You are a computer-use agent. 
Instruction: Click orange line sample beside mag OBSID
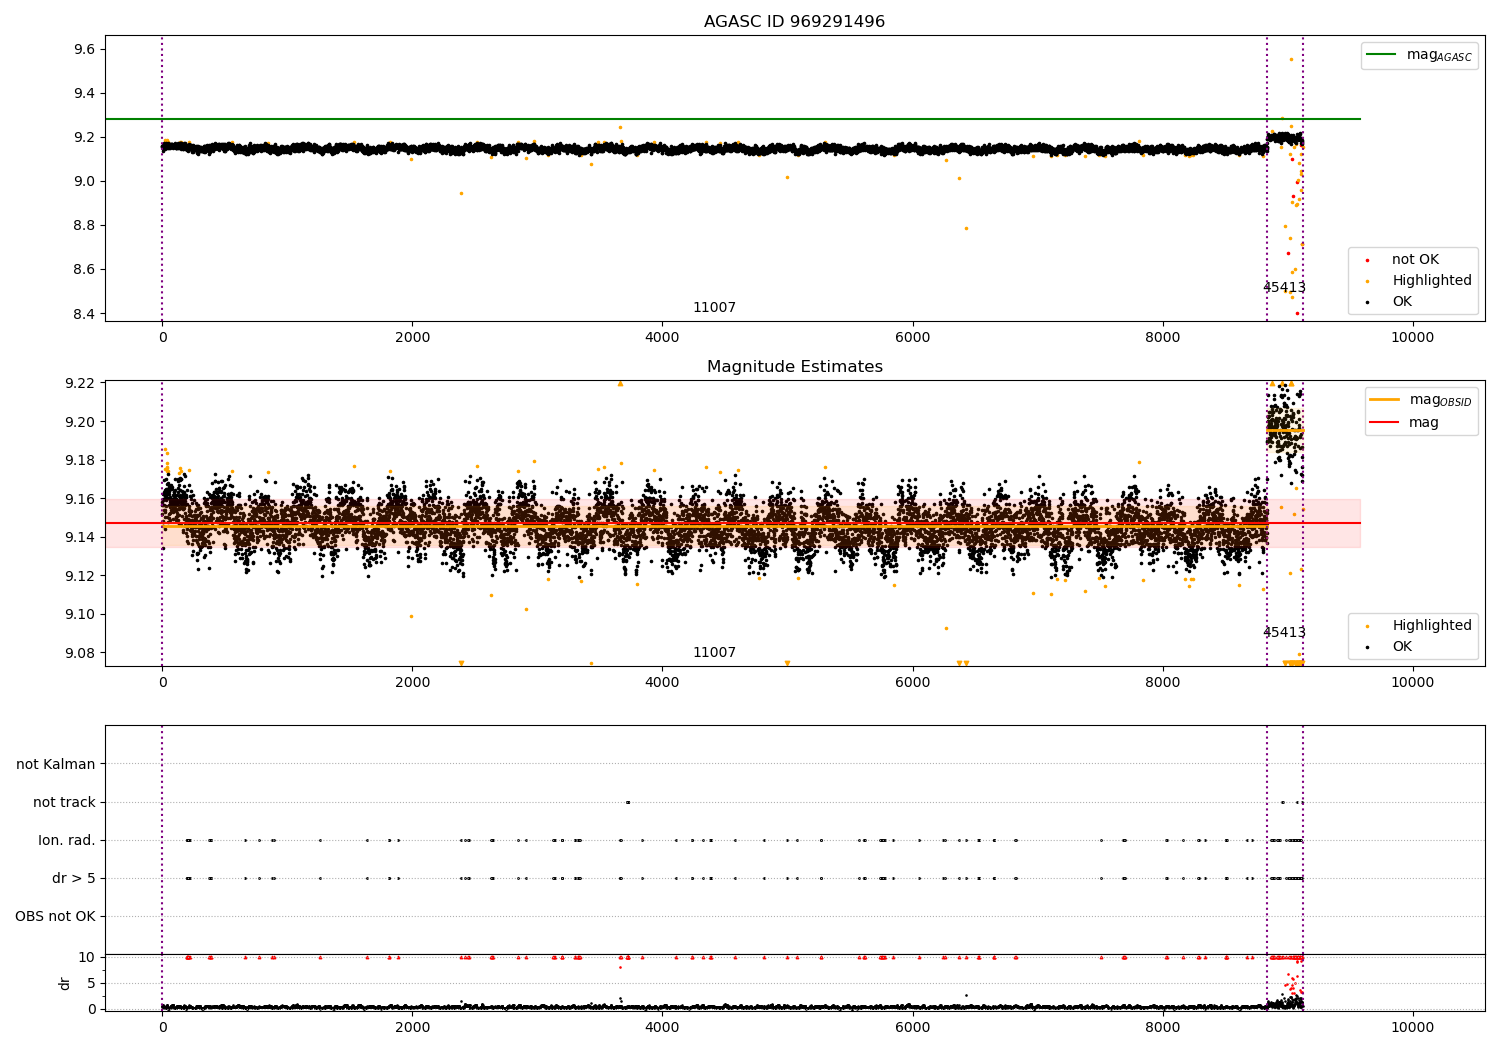(1385, 400)
